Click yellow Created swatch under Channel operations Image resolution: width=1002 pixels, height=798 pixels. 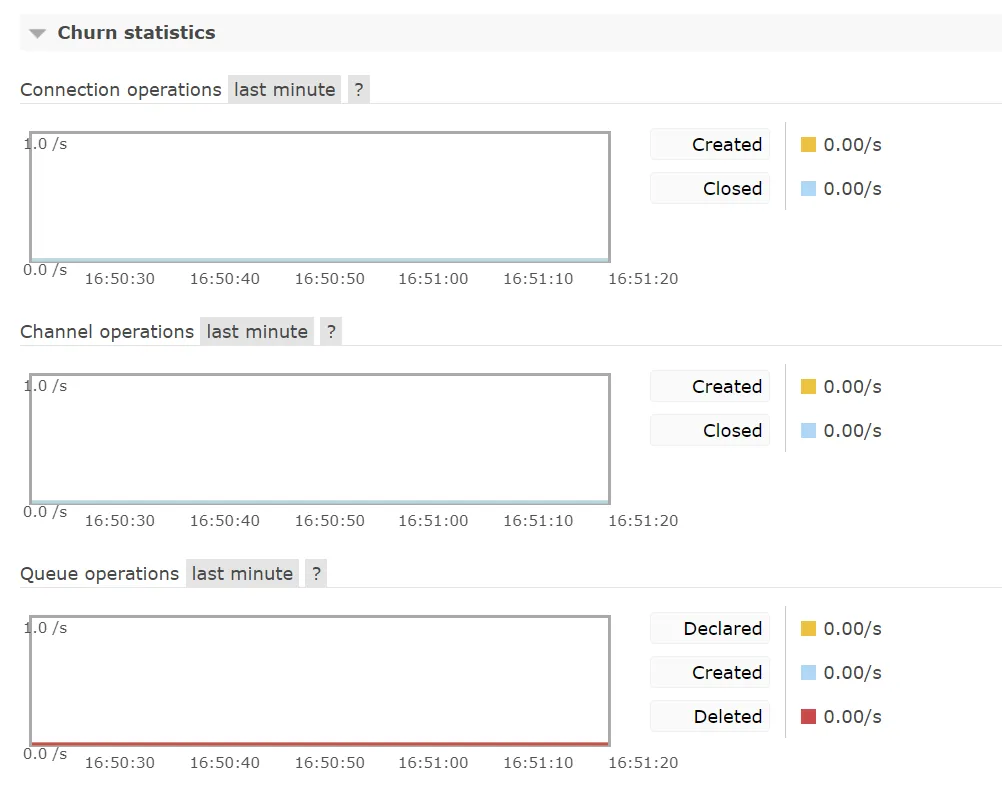(x=808, y=387)
